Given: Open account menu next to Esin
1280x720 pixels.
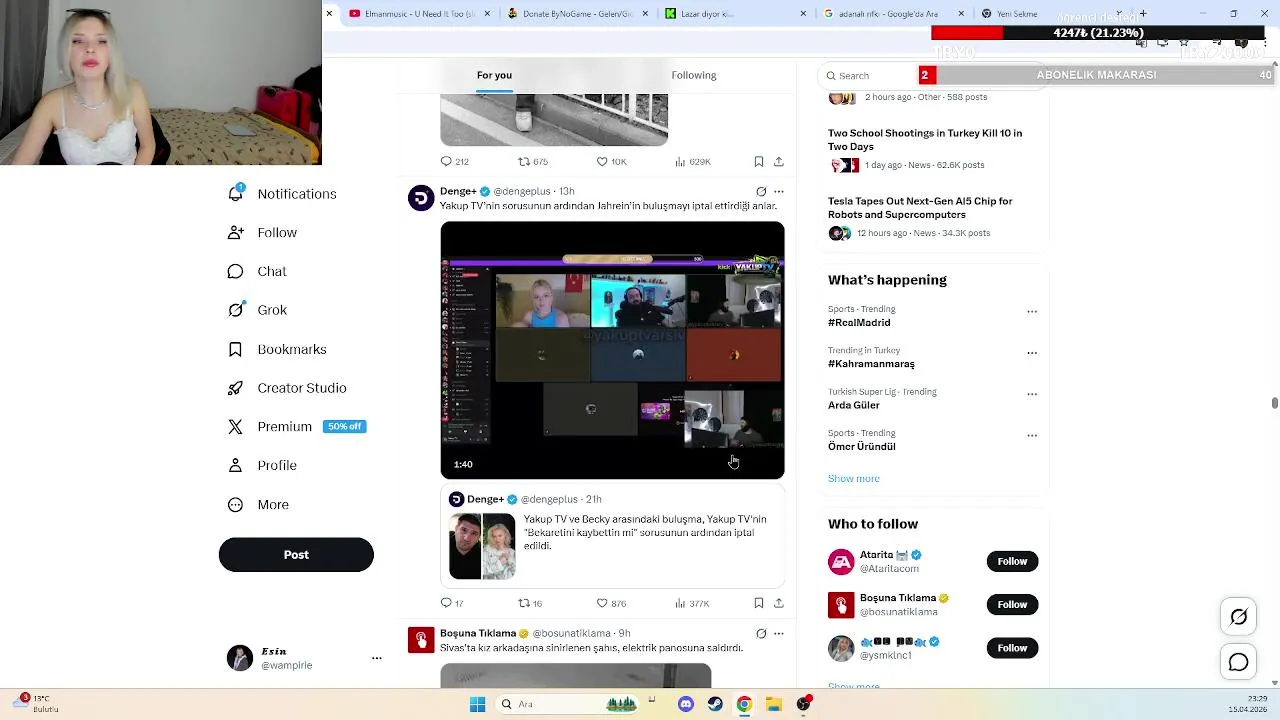Looking at the screenshot, I should [x=377, y=658].
